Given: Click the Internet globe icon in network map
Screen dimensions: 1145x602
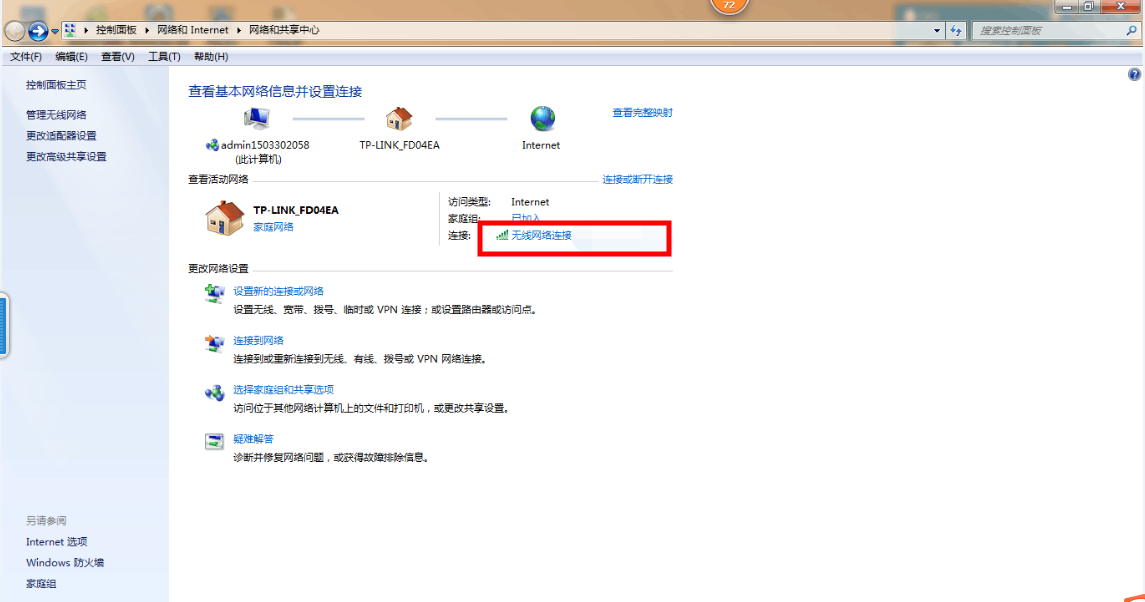Looking at the screenshot, I should pyautogui.click(x=542, y=118).
